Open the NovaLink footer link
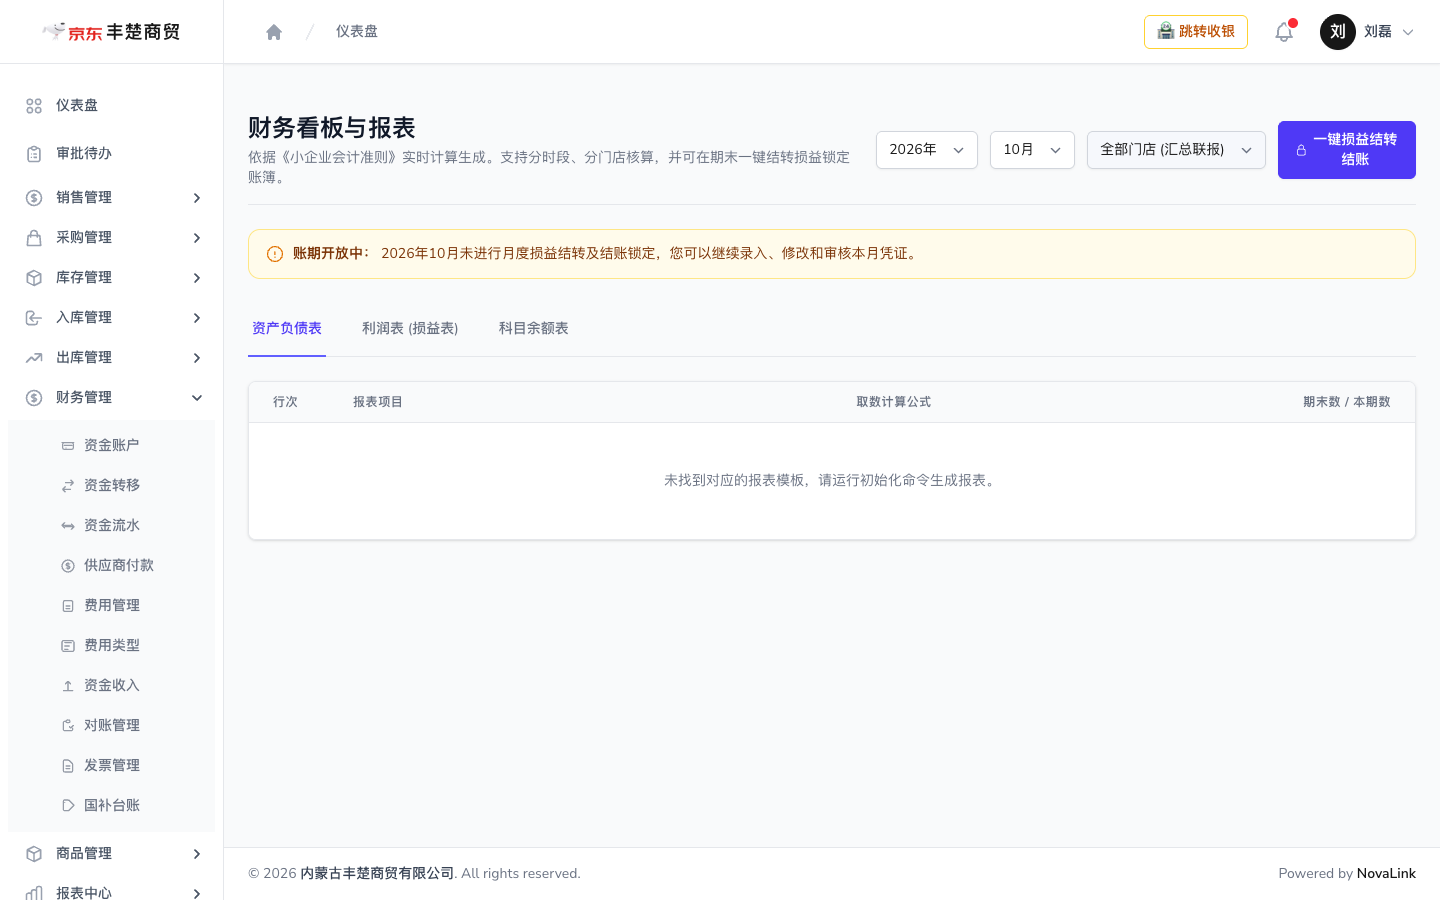Viewport: 1440px width, 900px height. click(x=1386, y=874)
